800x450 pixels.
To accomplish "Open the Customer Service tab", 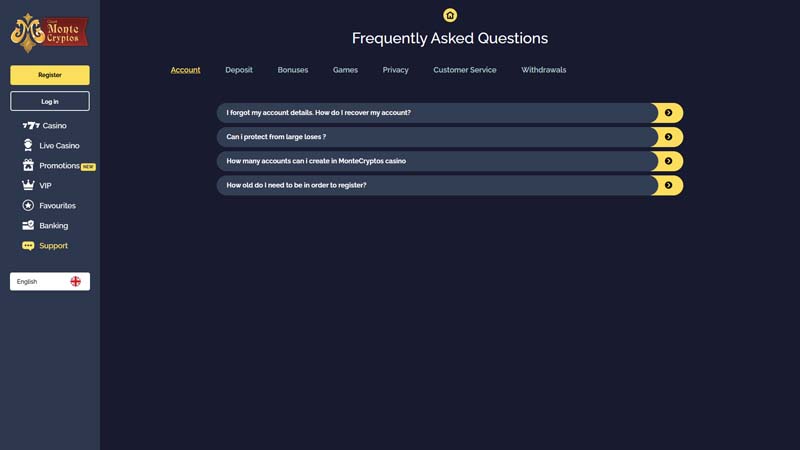I will 465,70.
